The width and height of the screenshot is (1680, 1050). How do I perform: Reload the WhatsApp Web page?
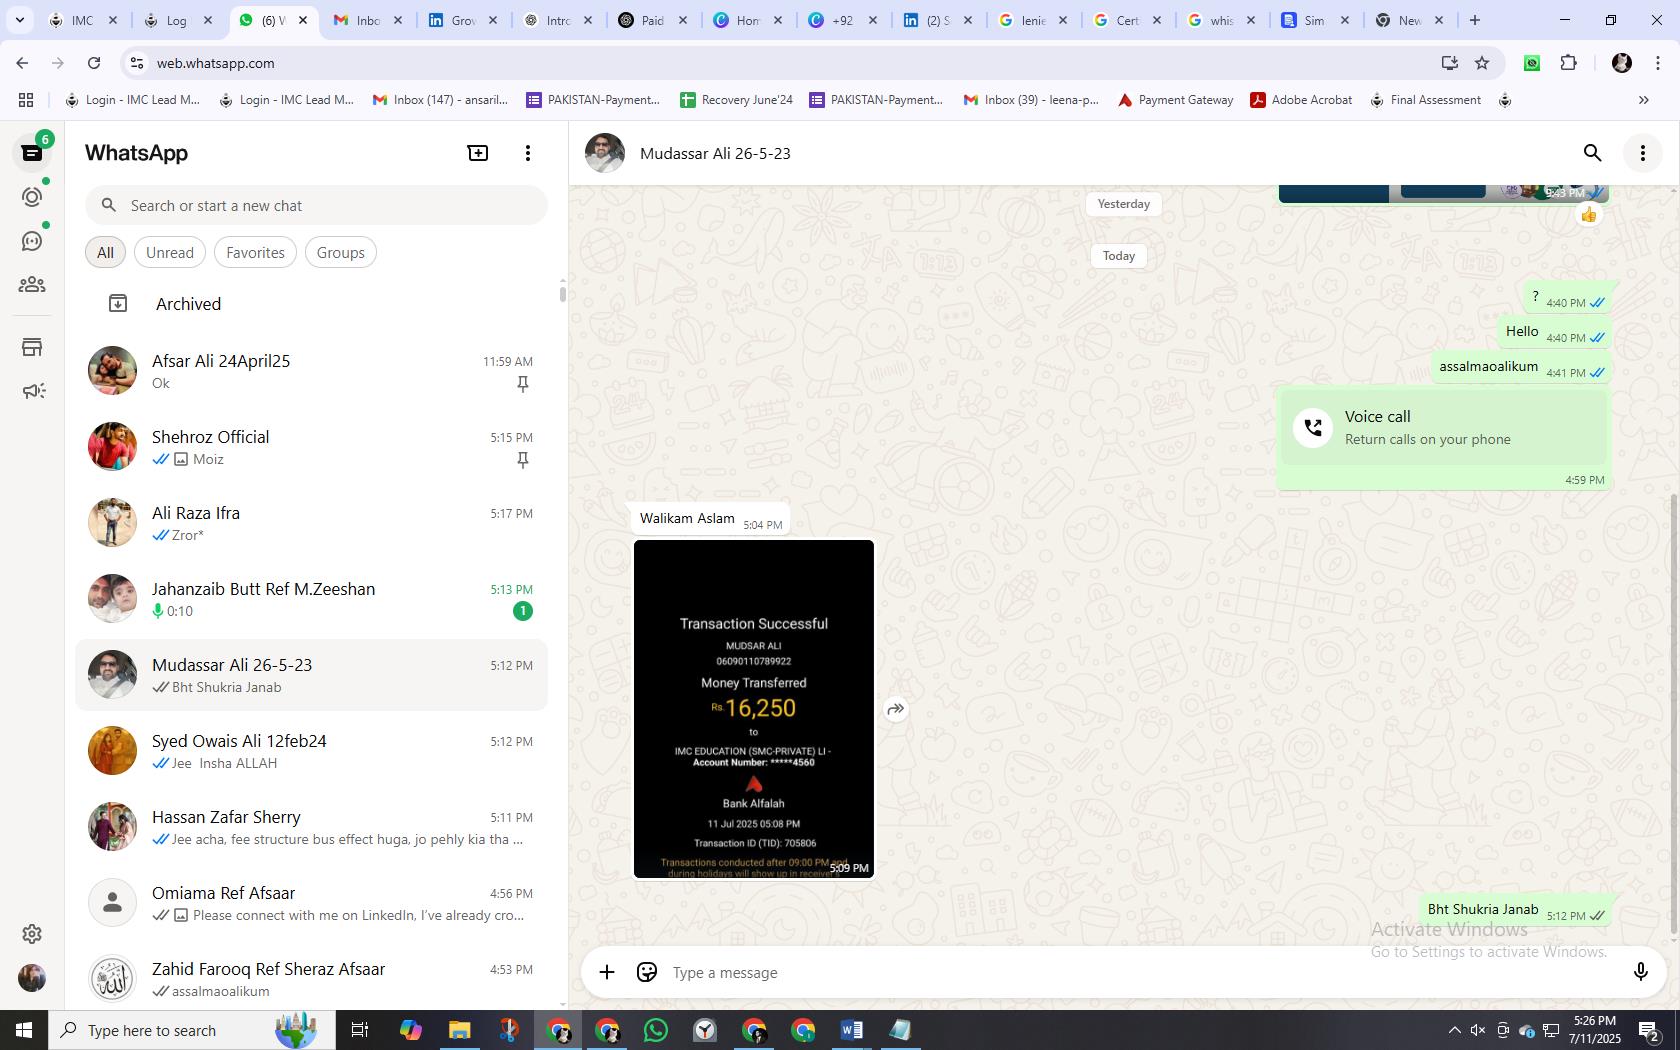(94, 63)
